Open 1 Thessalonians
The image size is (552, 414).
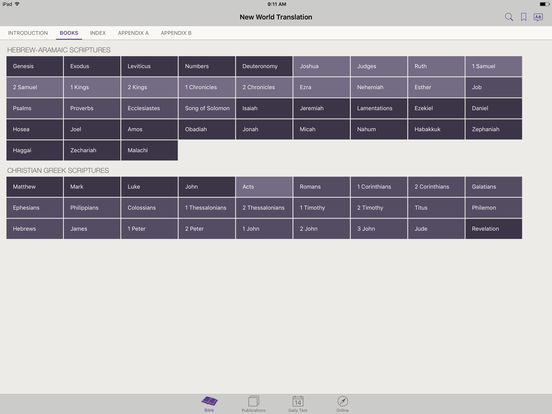[207, 208]
